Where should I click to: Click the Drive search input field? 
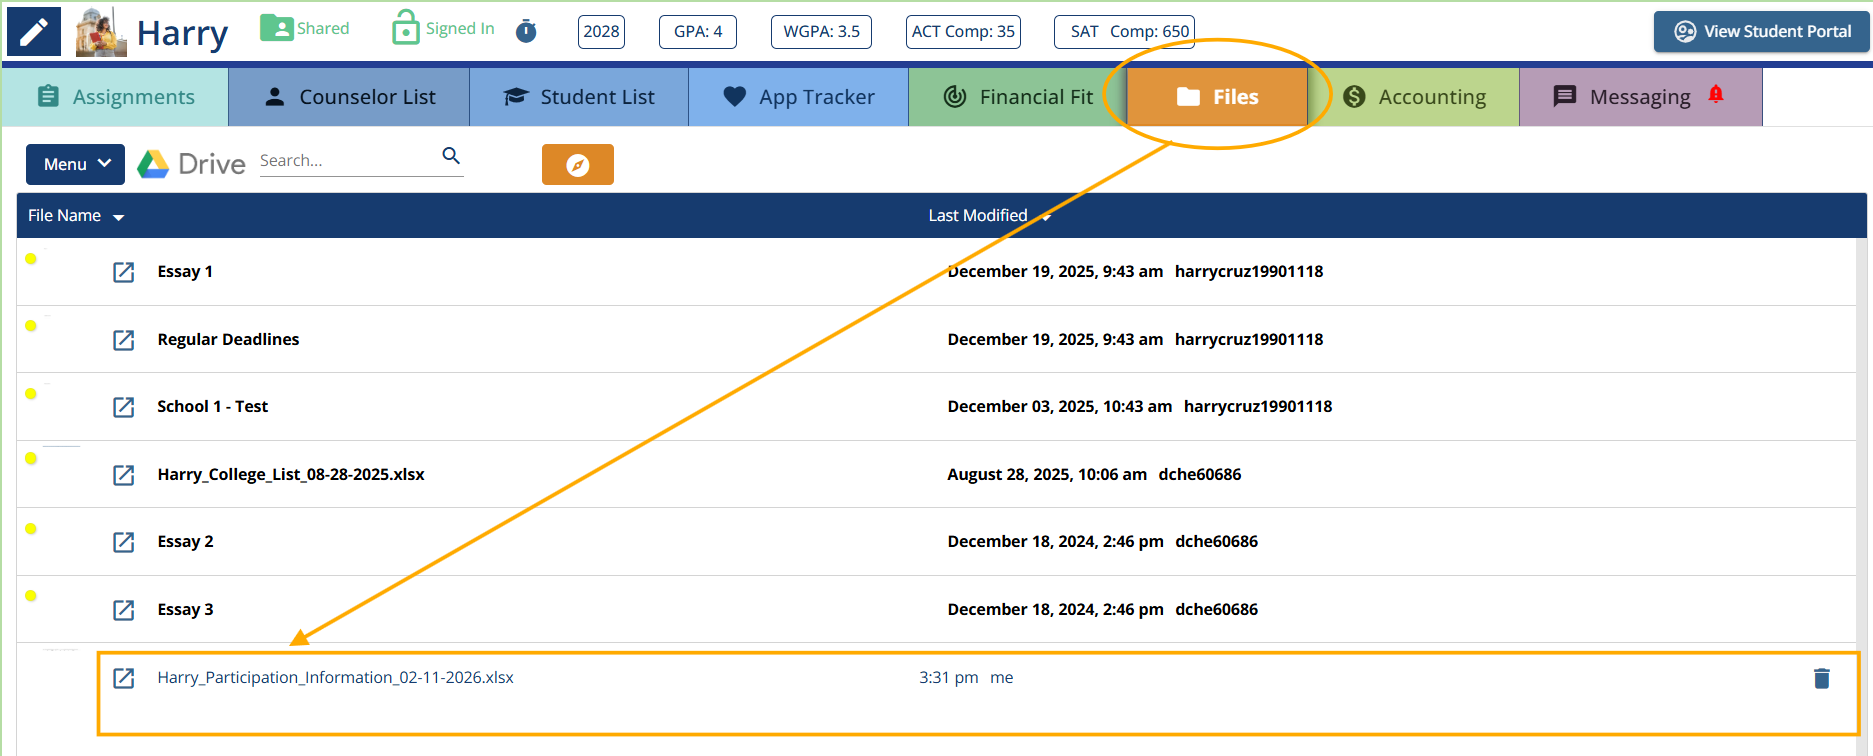[x=345, y=161]
